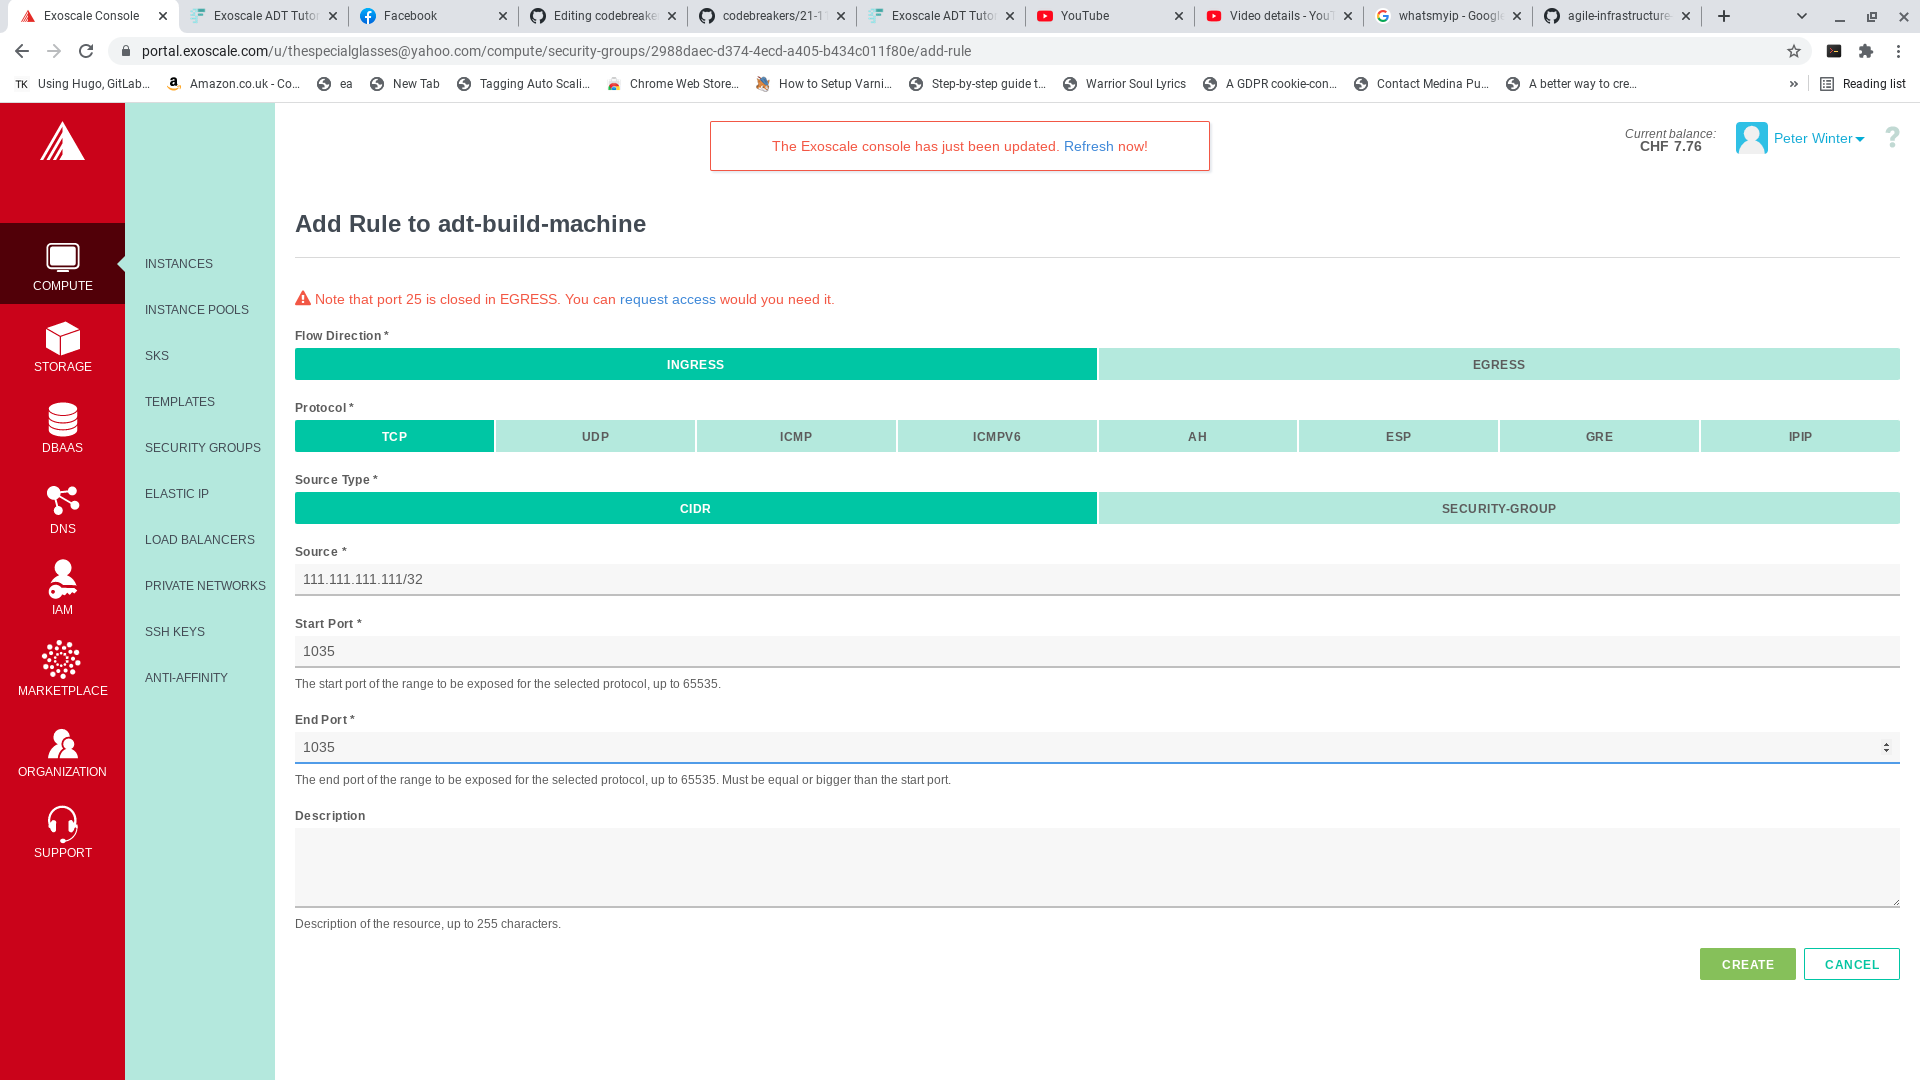Select the UDP protocol option
Viewport: 1920px width, 1080px height.
(595, 437)
